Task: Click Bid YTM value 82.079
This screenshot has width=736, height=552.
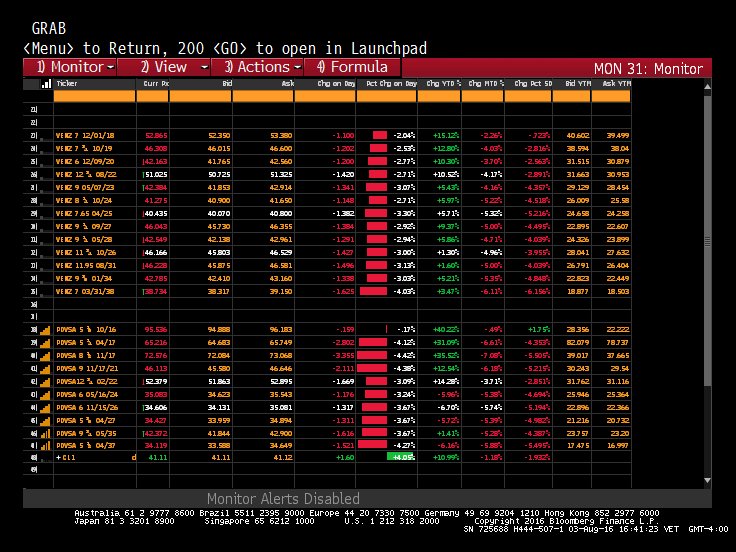Action: tap(578, 343)
